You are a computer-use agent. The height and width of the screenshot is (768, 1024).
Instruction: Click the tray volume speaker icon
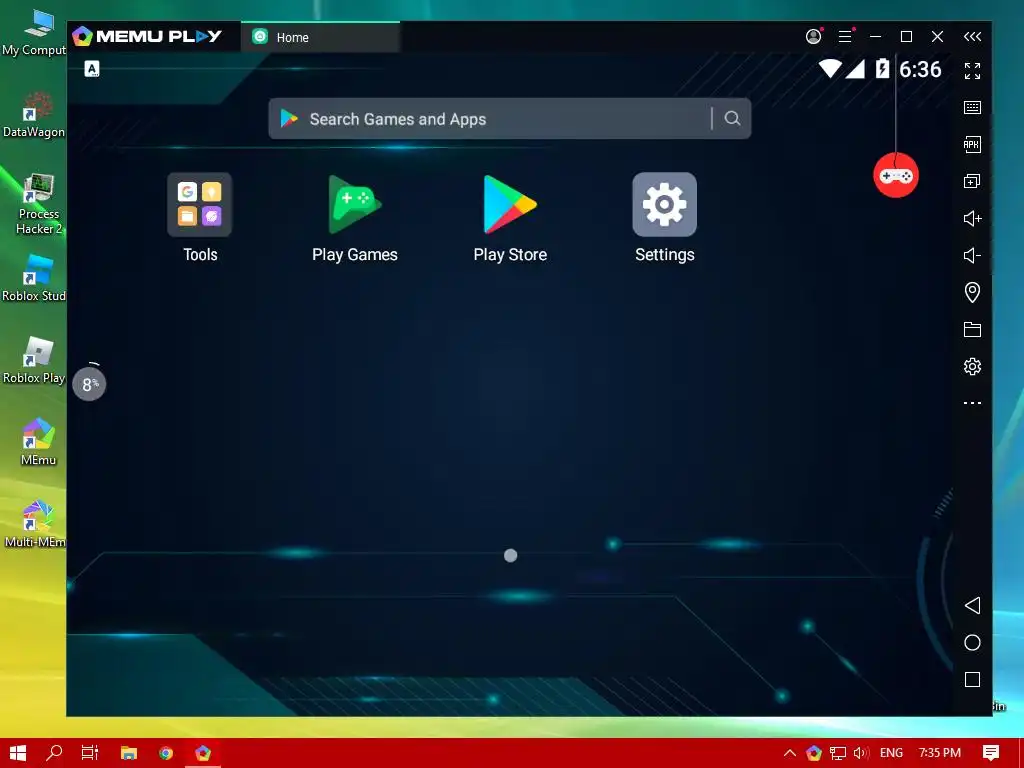(861, 753)
